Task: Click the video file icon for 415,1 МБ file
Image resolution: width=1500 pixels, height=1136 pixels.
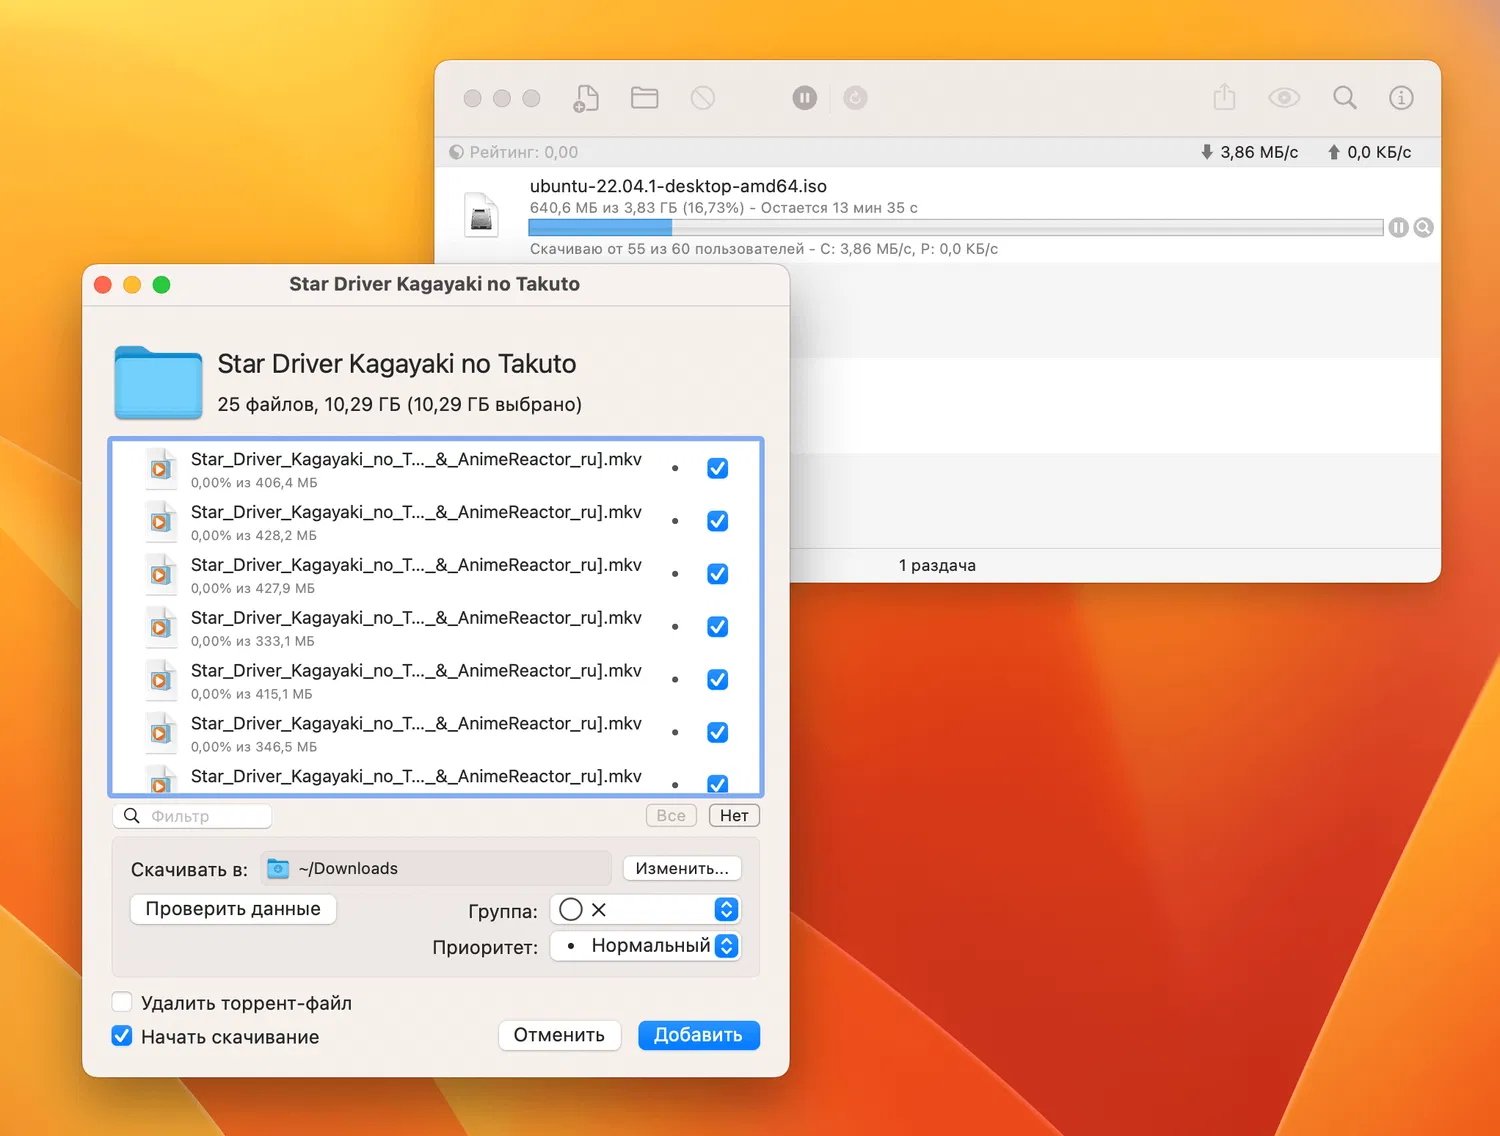Action: click(x=160, y=681)
